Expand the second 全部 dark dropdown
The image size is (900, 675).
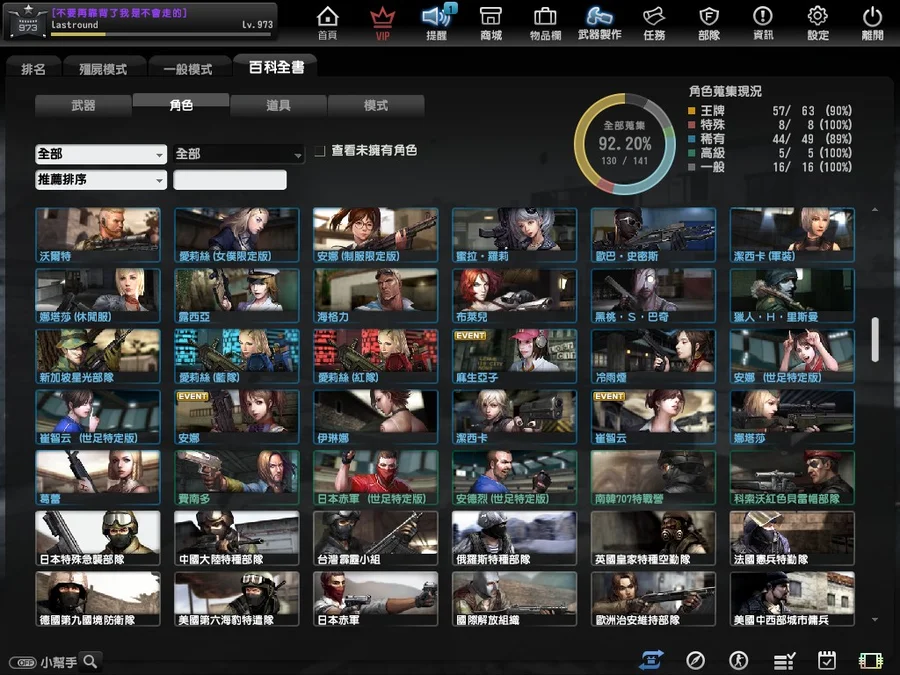[x=239, y=154]
